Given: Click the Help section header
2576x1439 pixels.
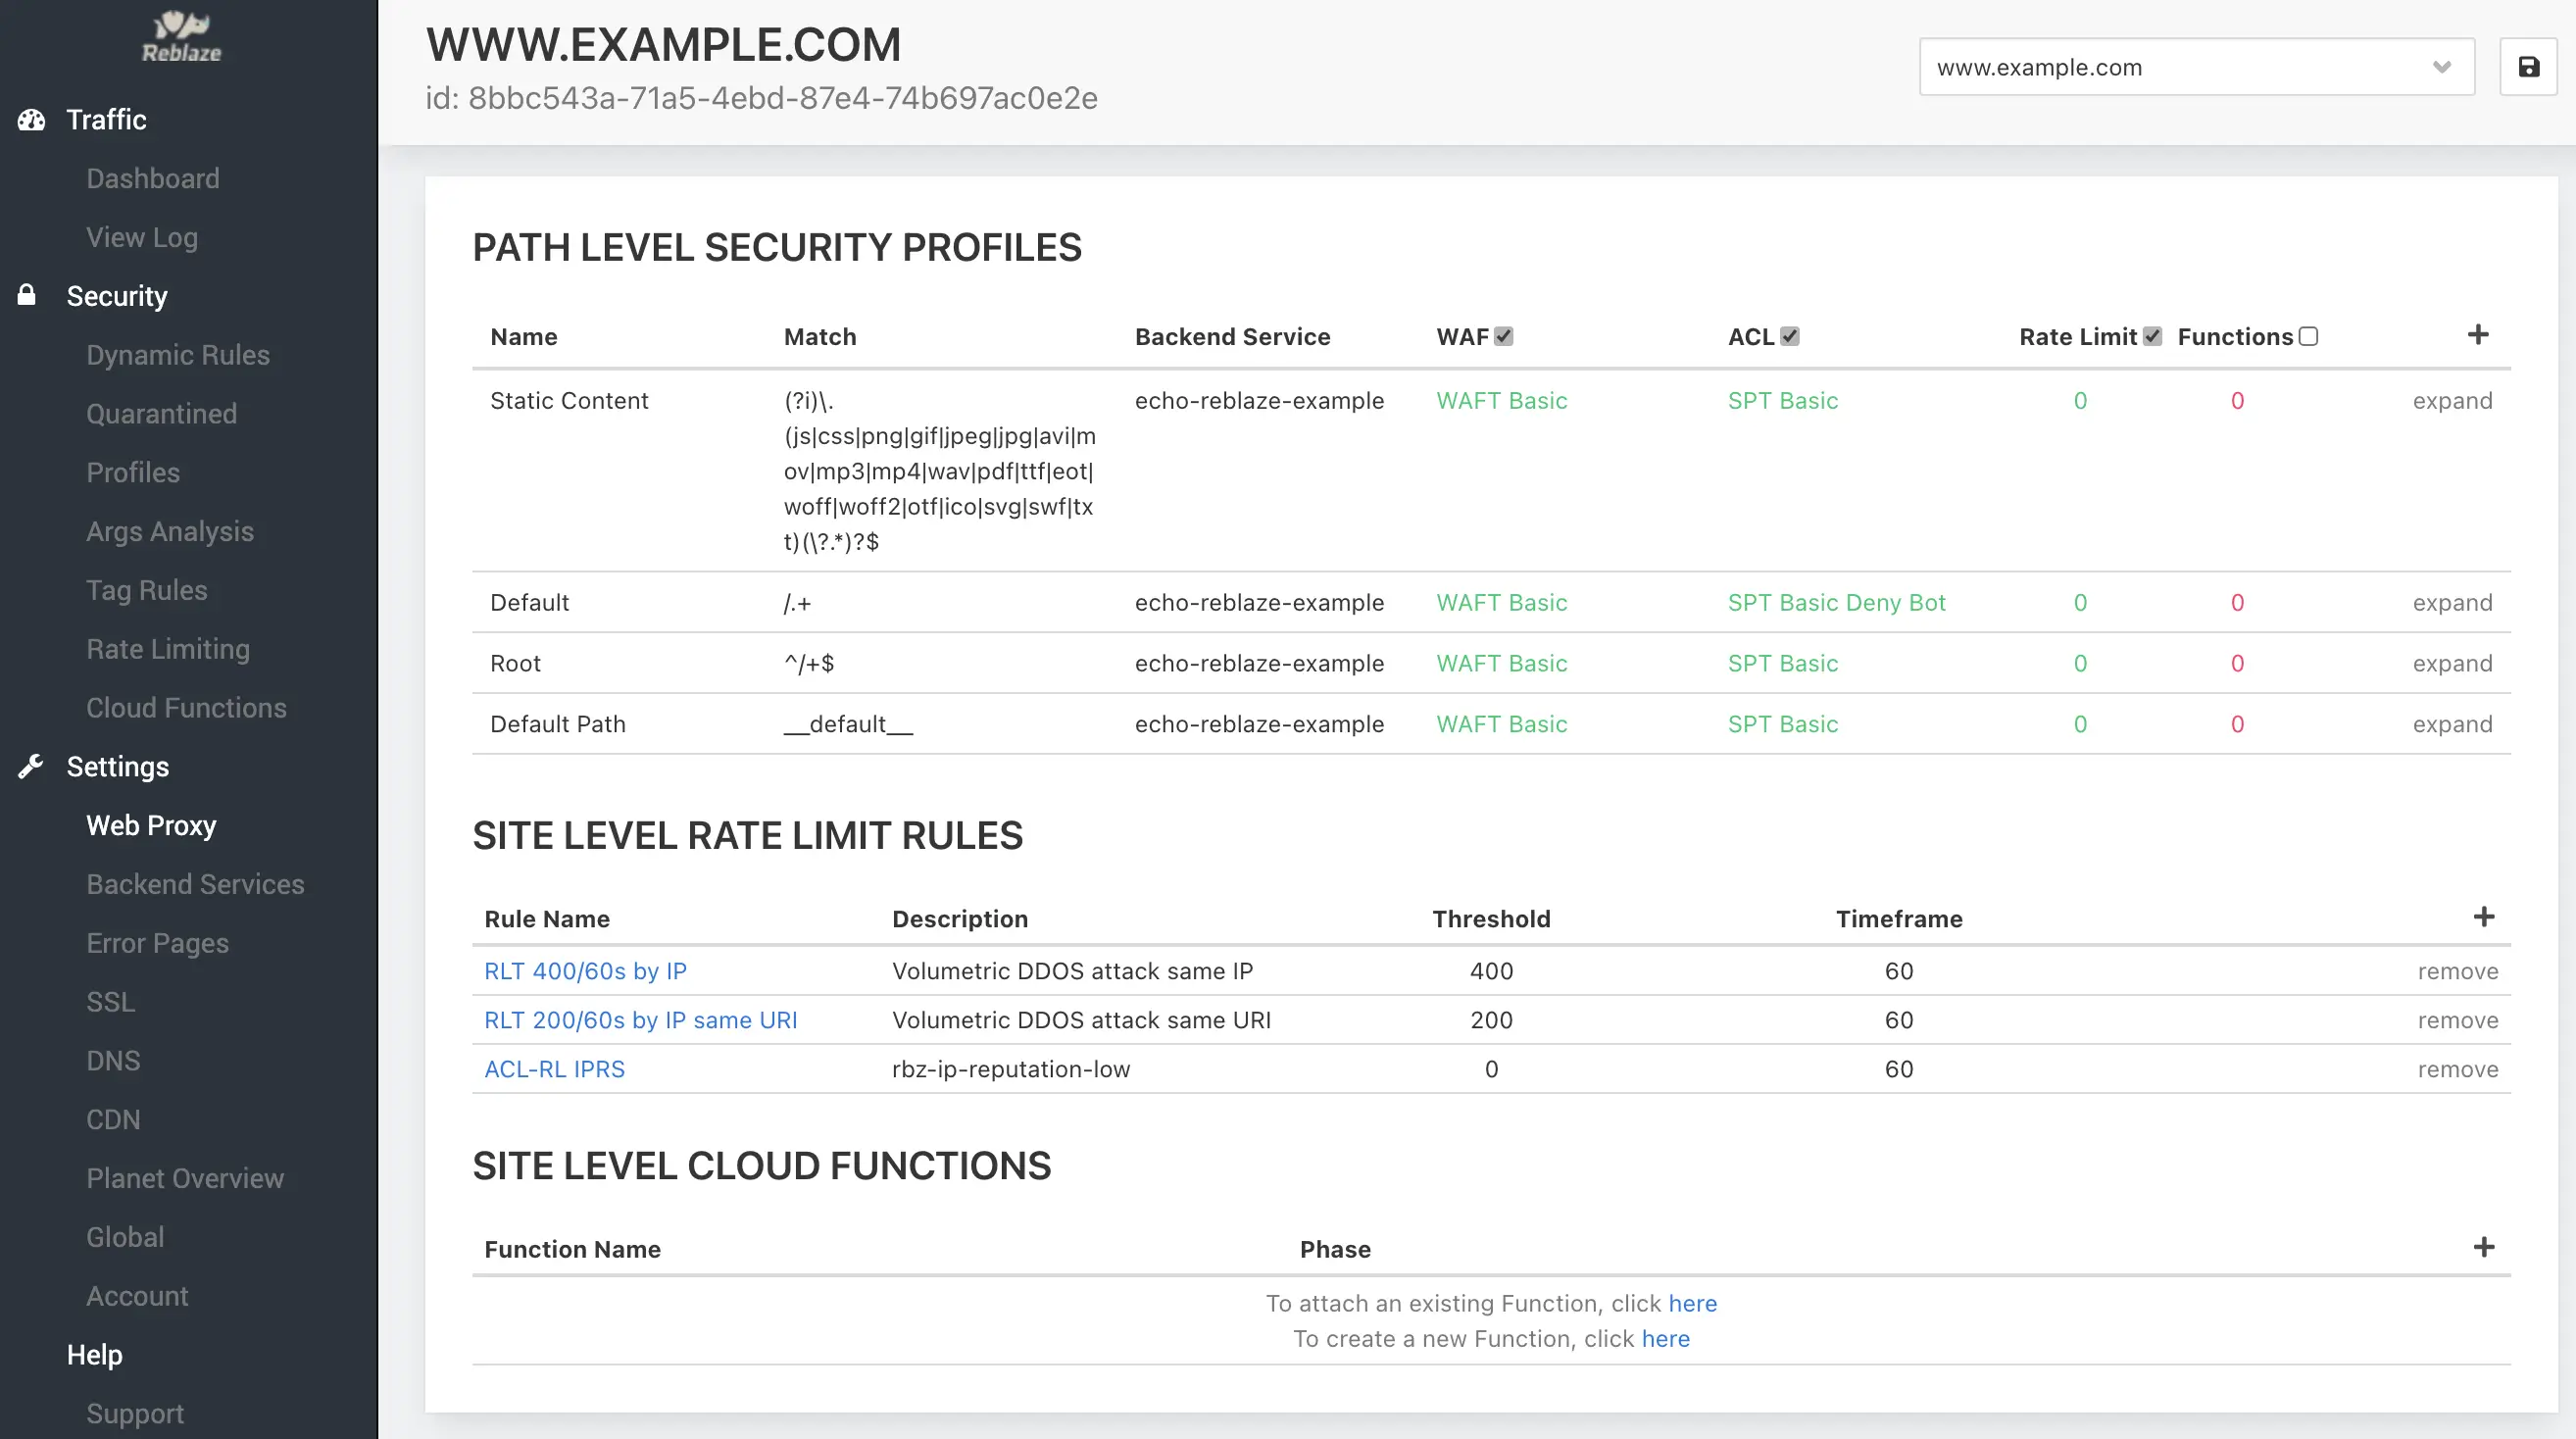Looking at the screenshot, I should pos(95,1356).
